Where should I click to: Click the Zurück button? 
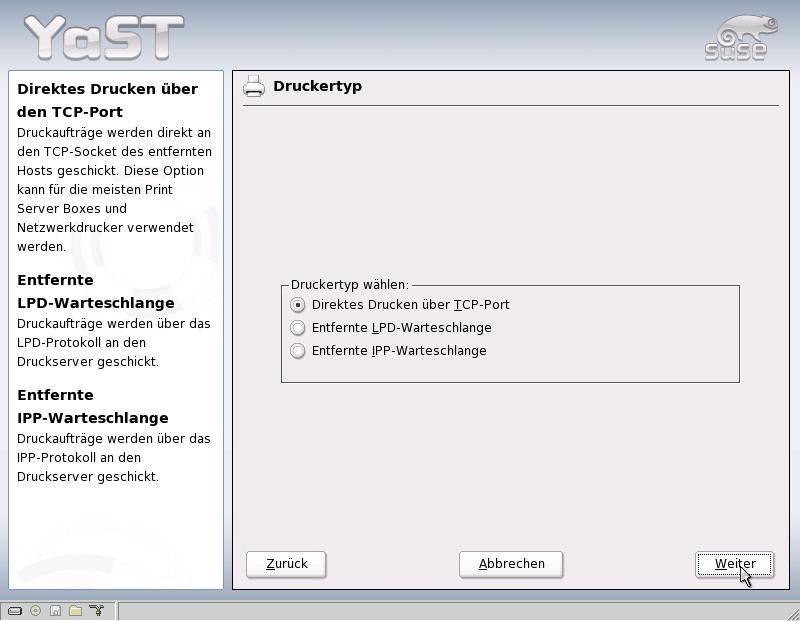[286, 564]
